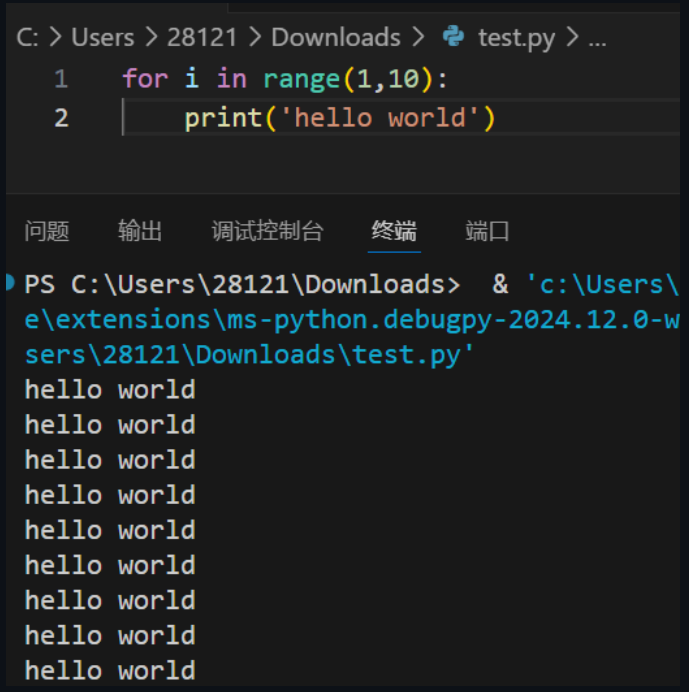The height and width of the screenshot is (692, 689).
Task: Open the trailing '...' breadcrumb symbol list
Action: [x=597, y=38]
